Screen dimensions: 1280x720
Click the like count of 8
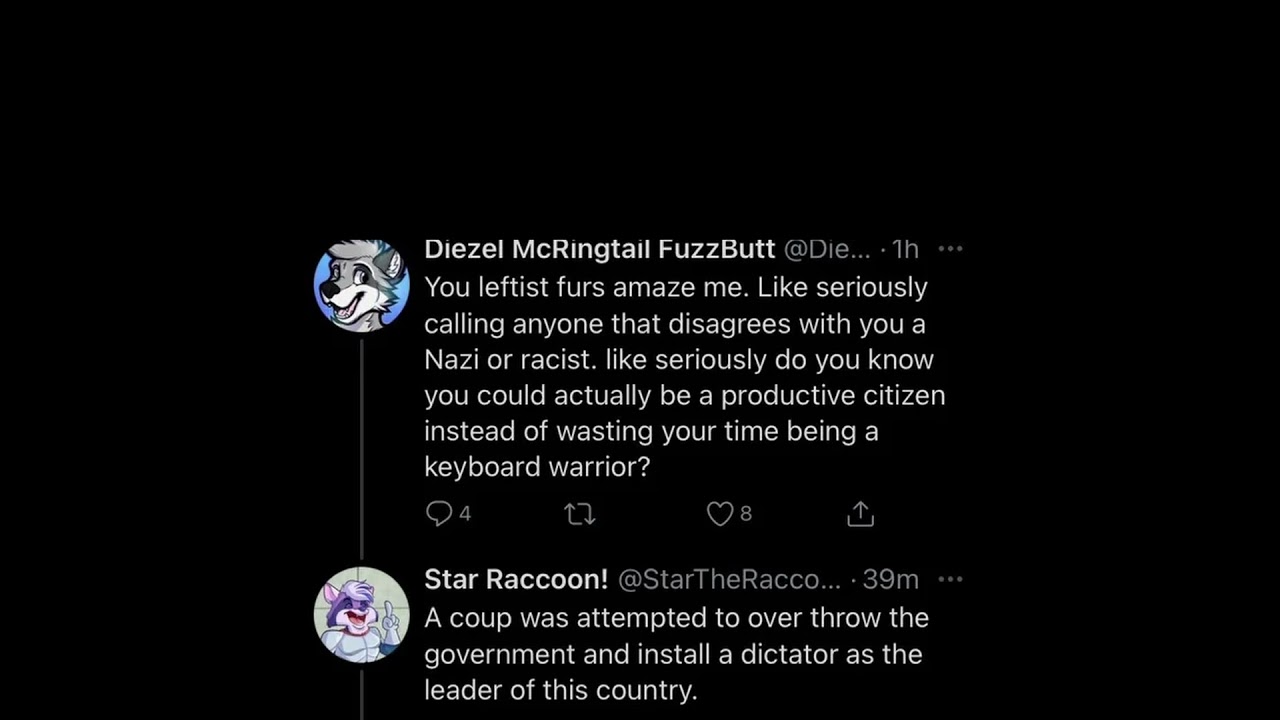tap(746, 514)
